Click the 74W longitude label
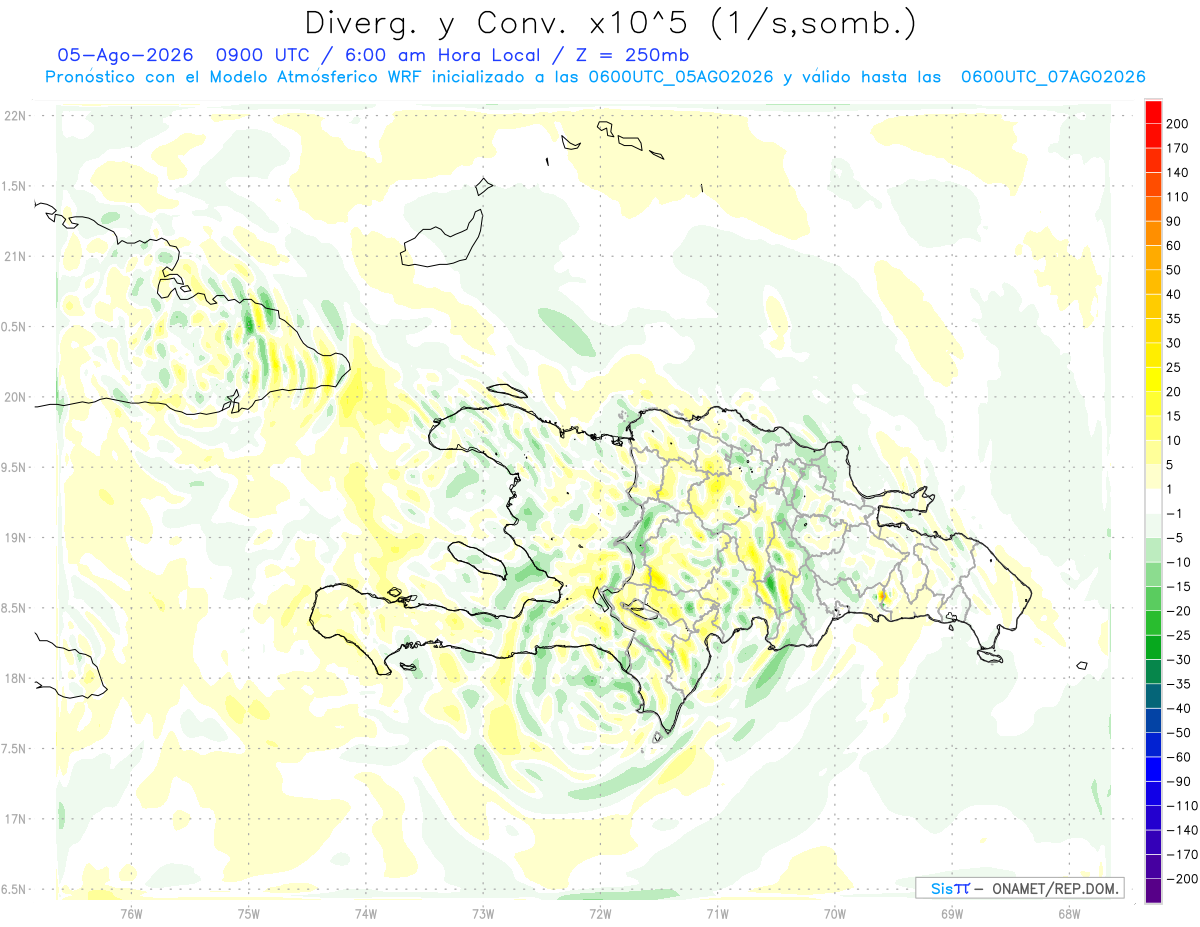This screenshot has height=927, width=1200. (x=366, y=913)
